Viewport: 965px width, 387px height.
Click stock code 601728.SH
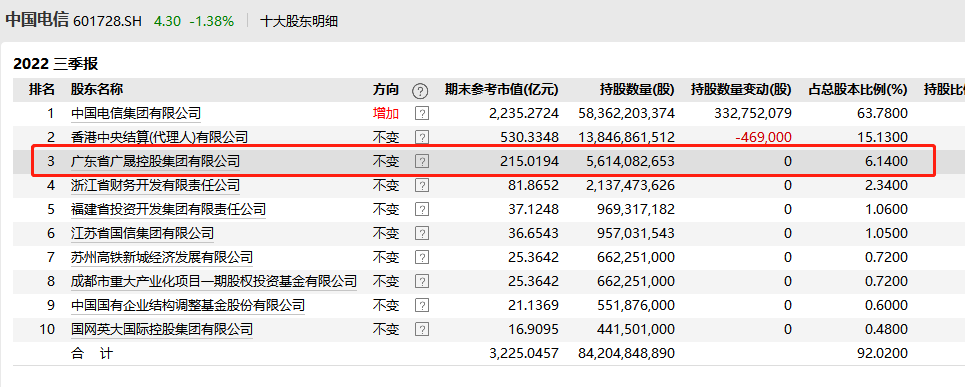click(107, 22)
